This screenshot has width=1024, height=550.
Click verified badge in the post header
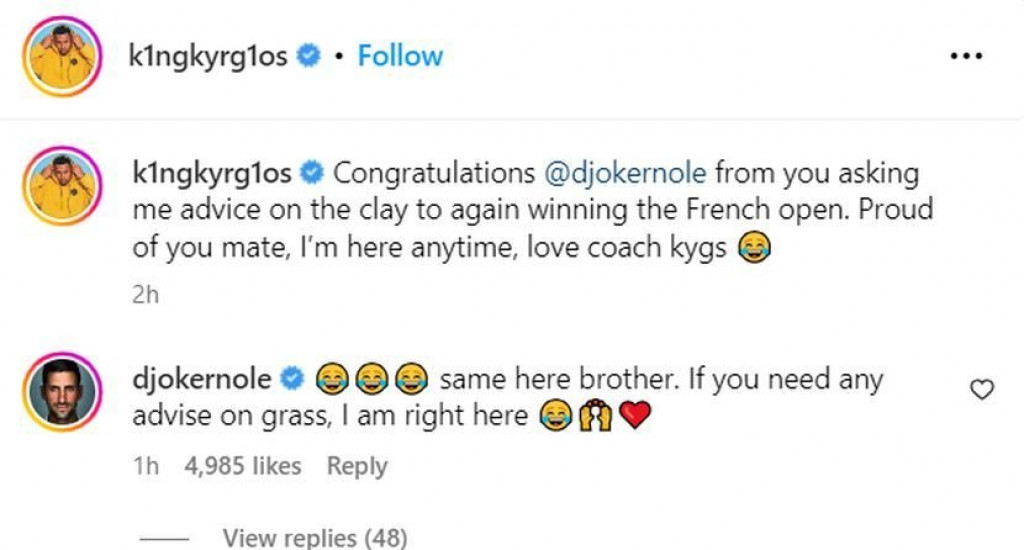(x=309, y=57)
